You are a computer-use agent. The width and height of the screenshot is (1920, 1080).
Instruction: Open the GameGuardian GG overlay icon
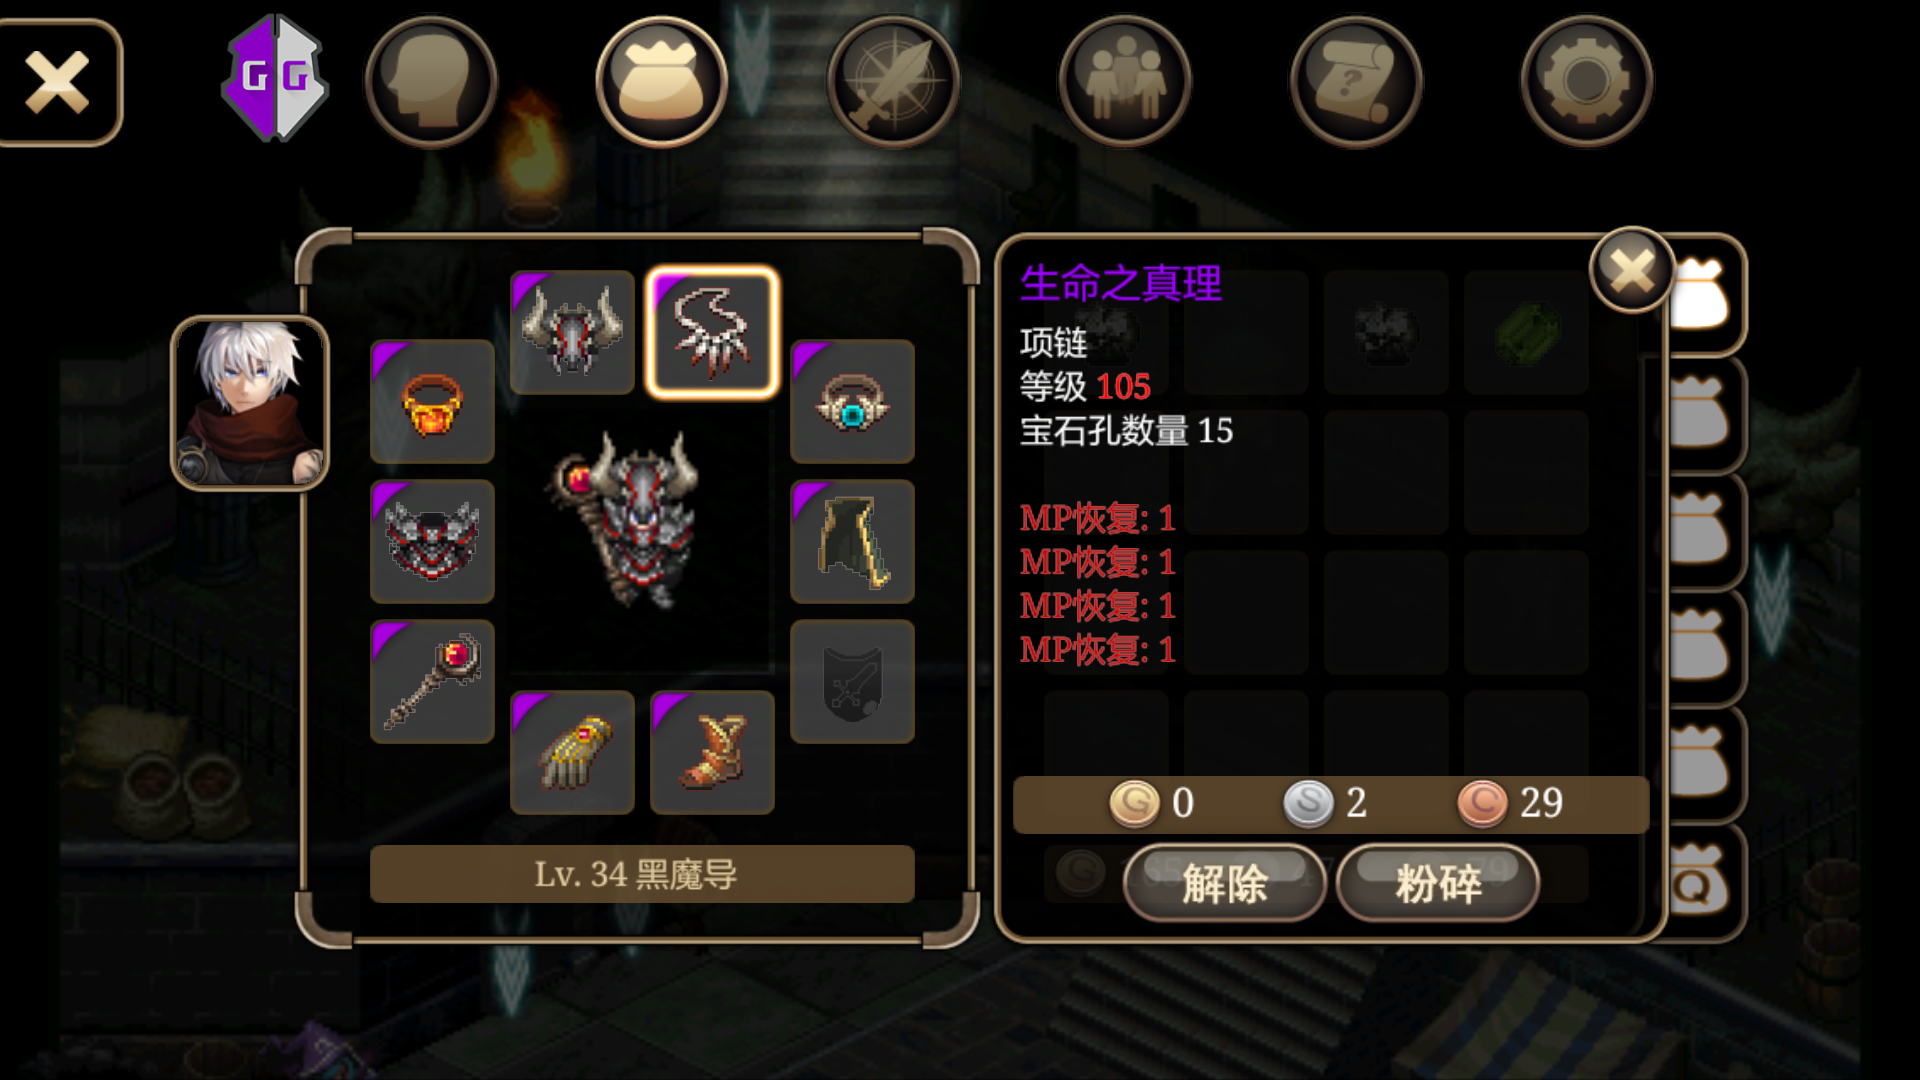[275, 78]
